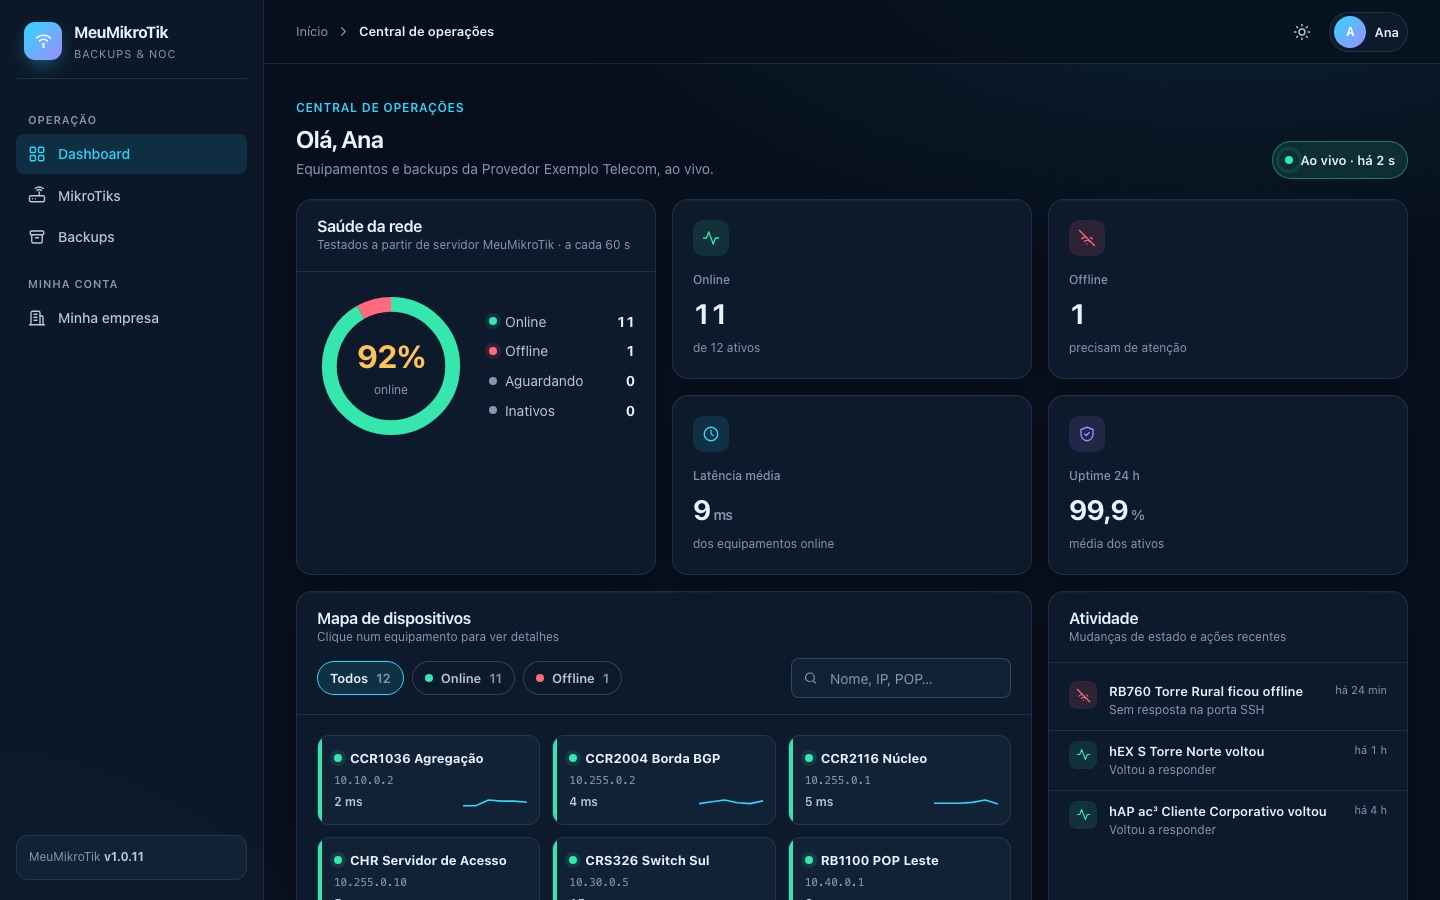Click the Latência média 9 ms card
1440x900 pixels.
[x=852, y=485]
